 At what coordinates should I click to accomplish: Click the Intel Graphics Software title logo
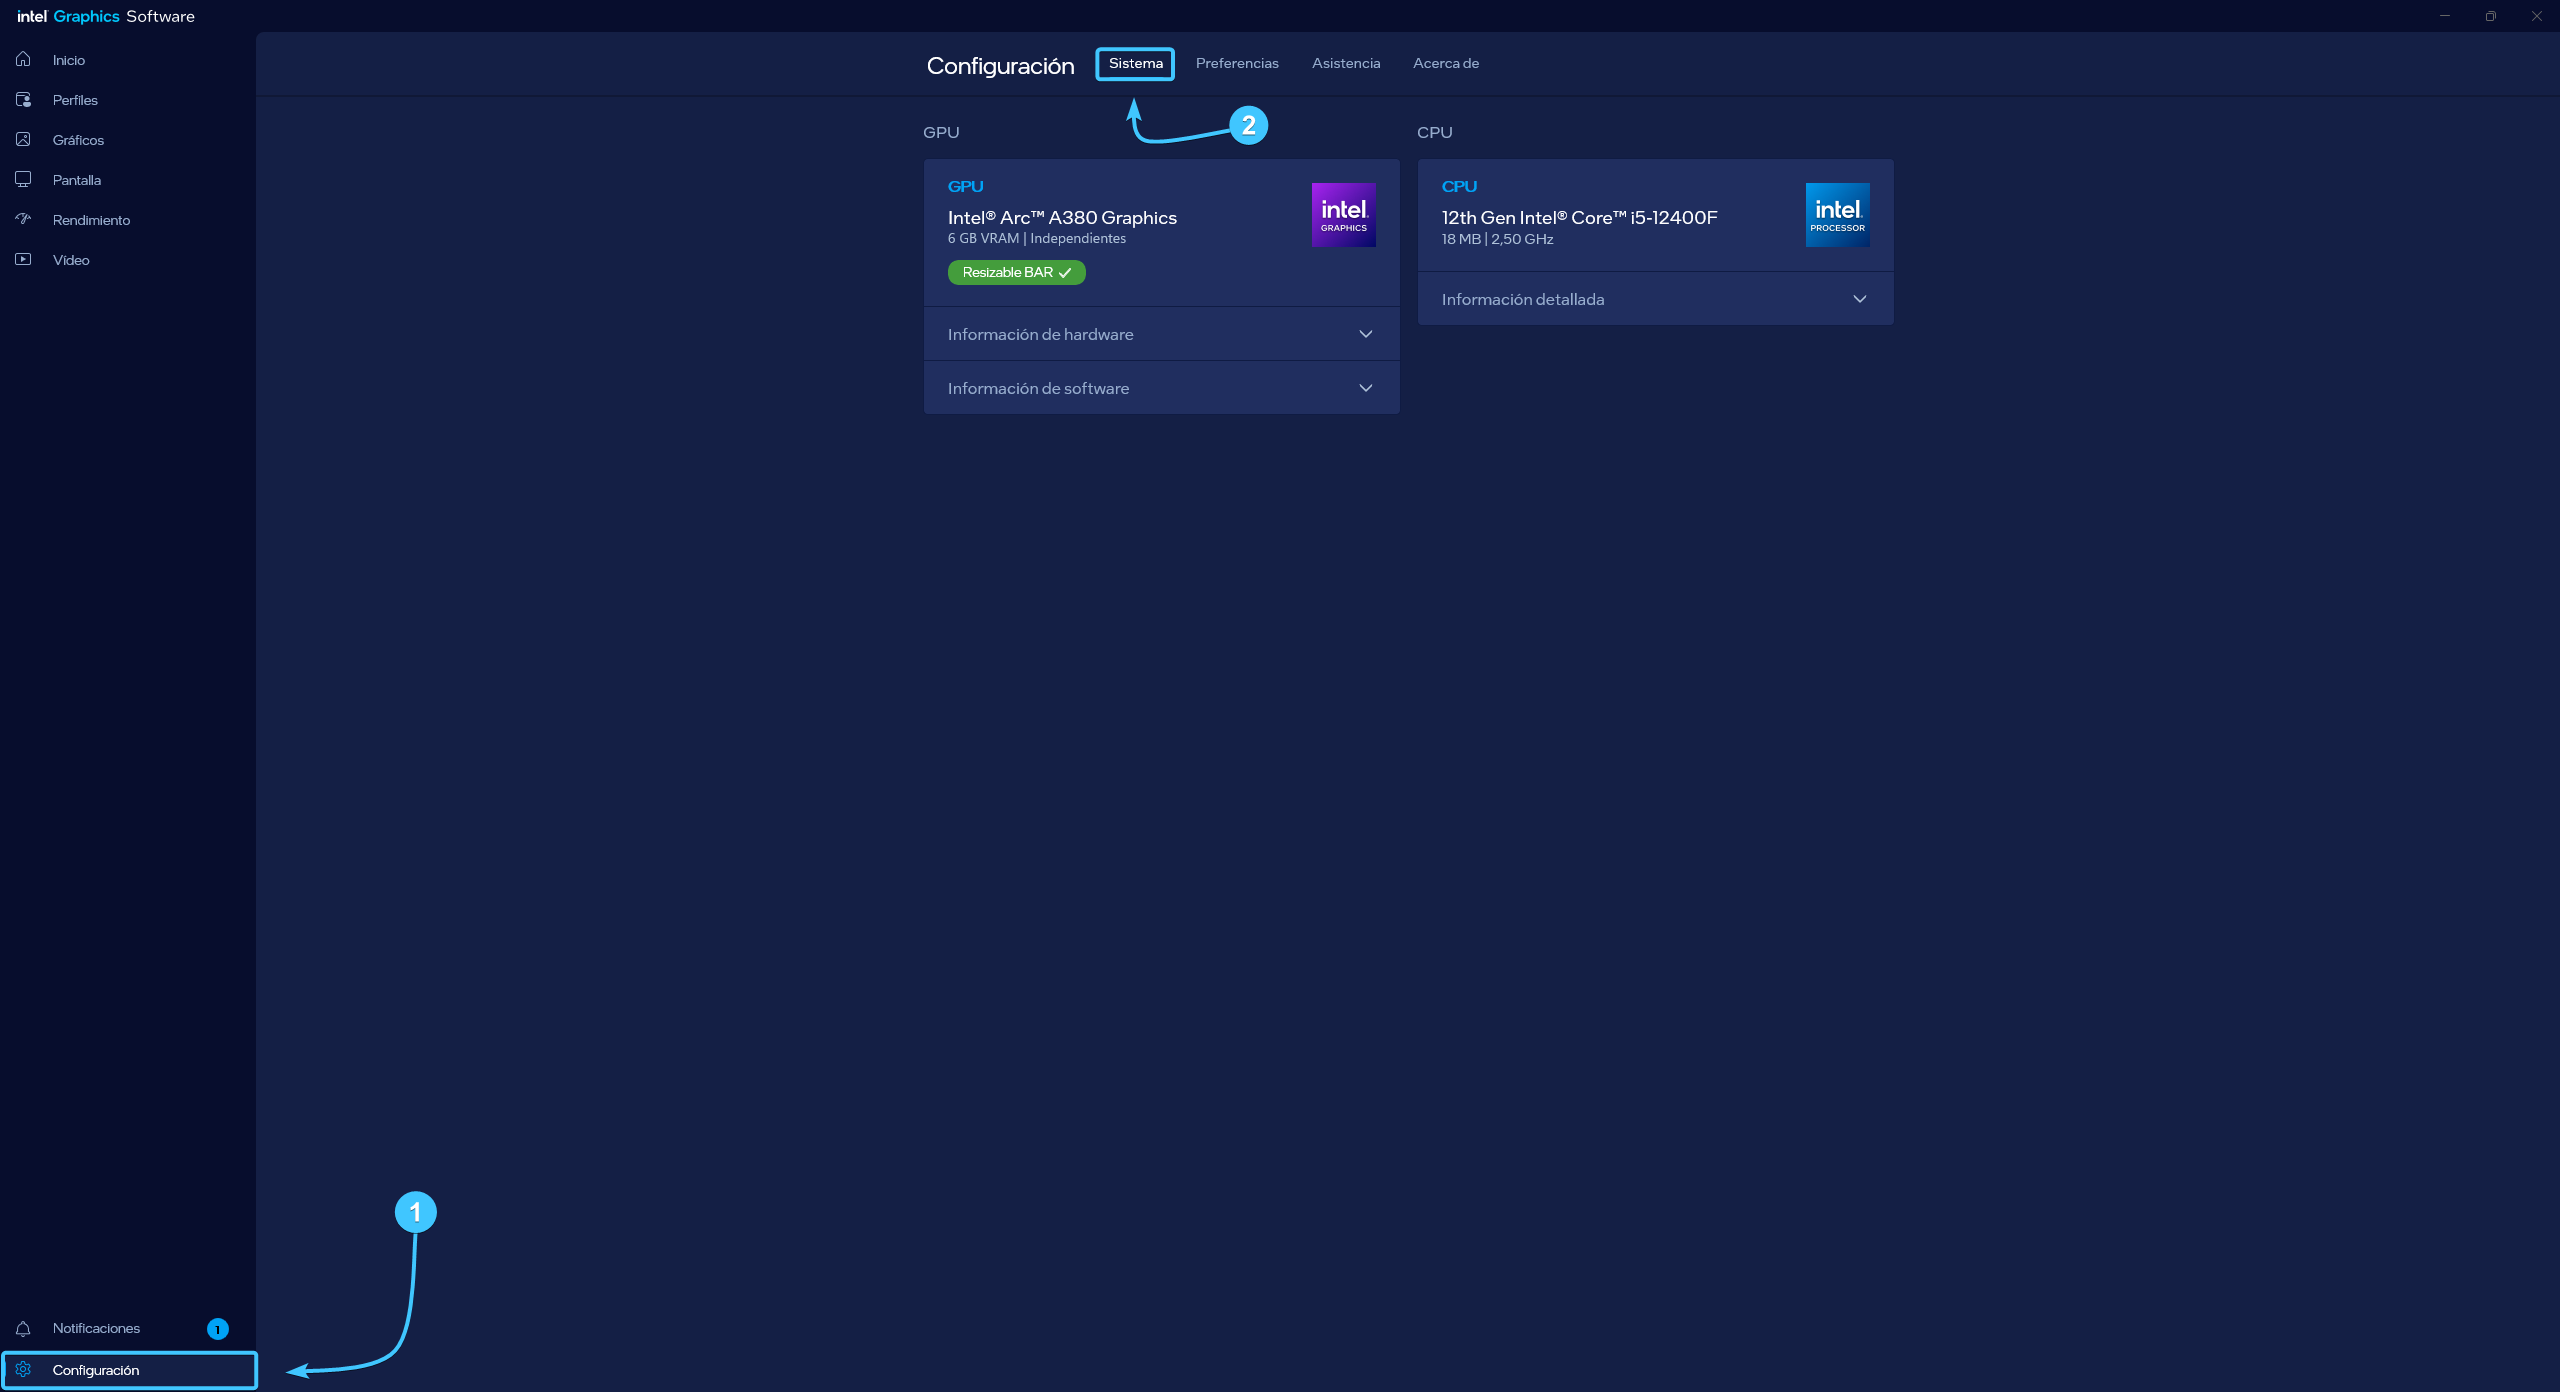pyautogui.click(x=106, y=16)
